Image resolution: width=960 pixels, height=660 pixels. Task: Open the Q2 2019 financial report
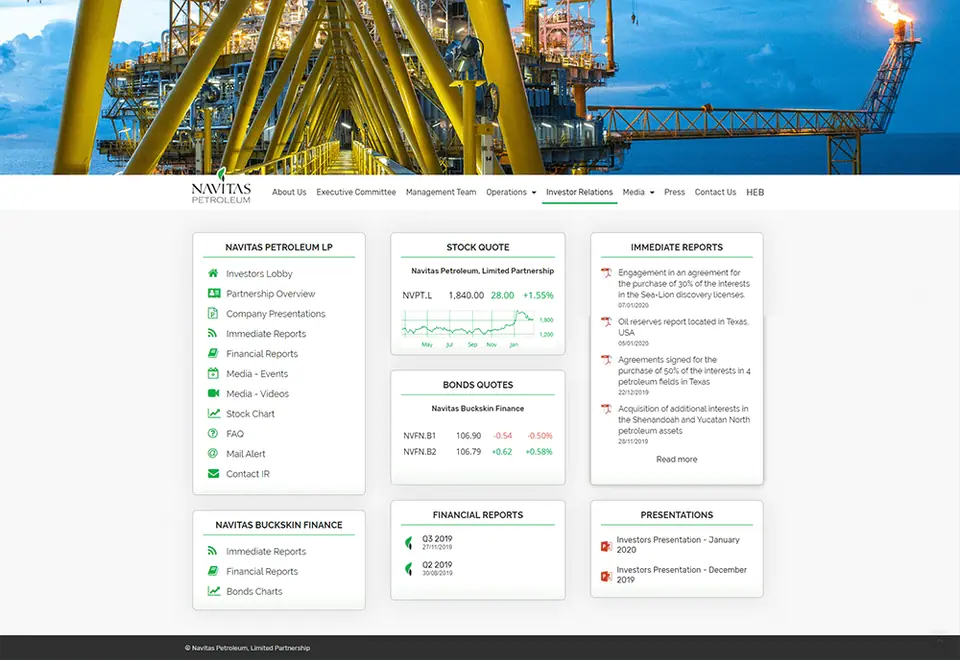tap(437, 564)
